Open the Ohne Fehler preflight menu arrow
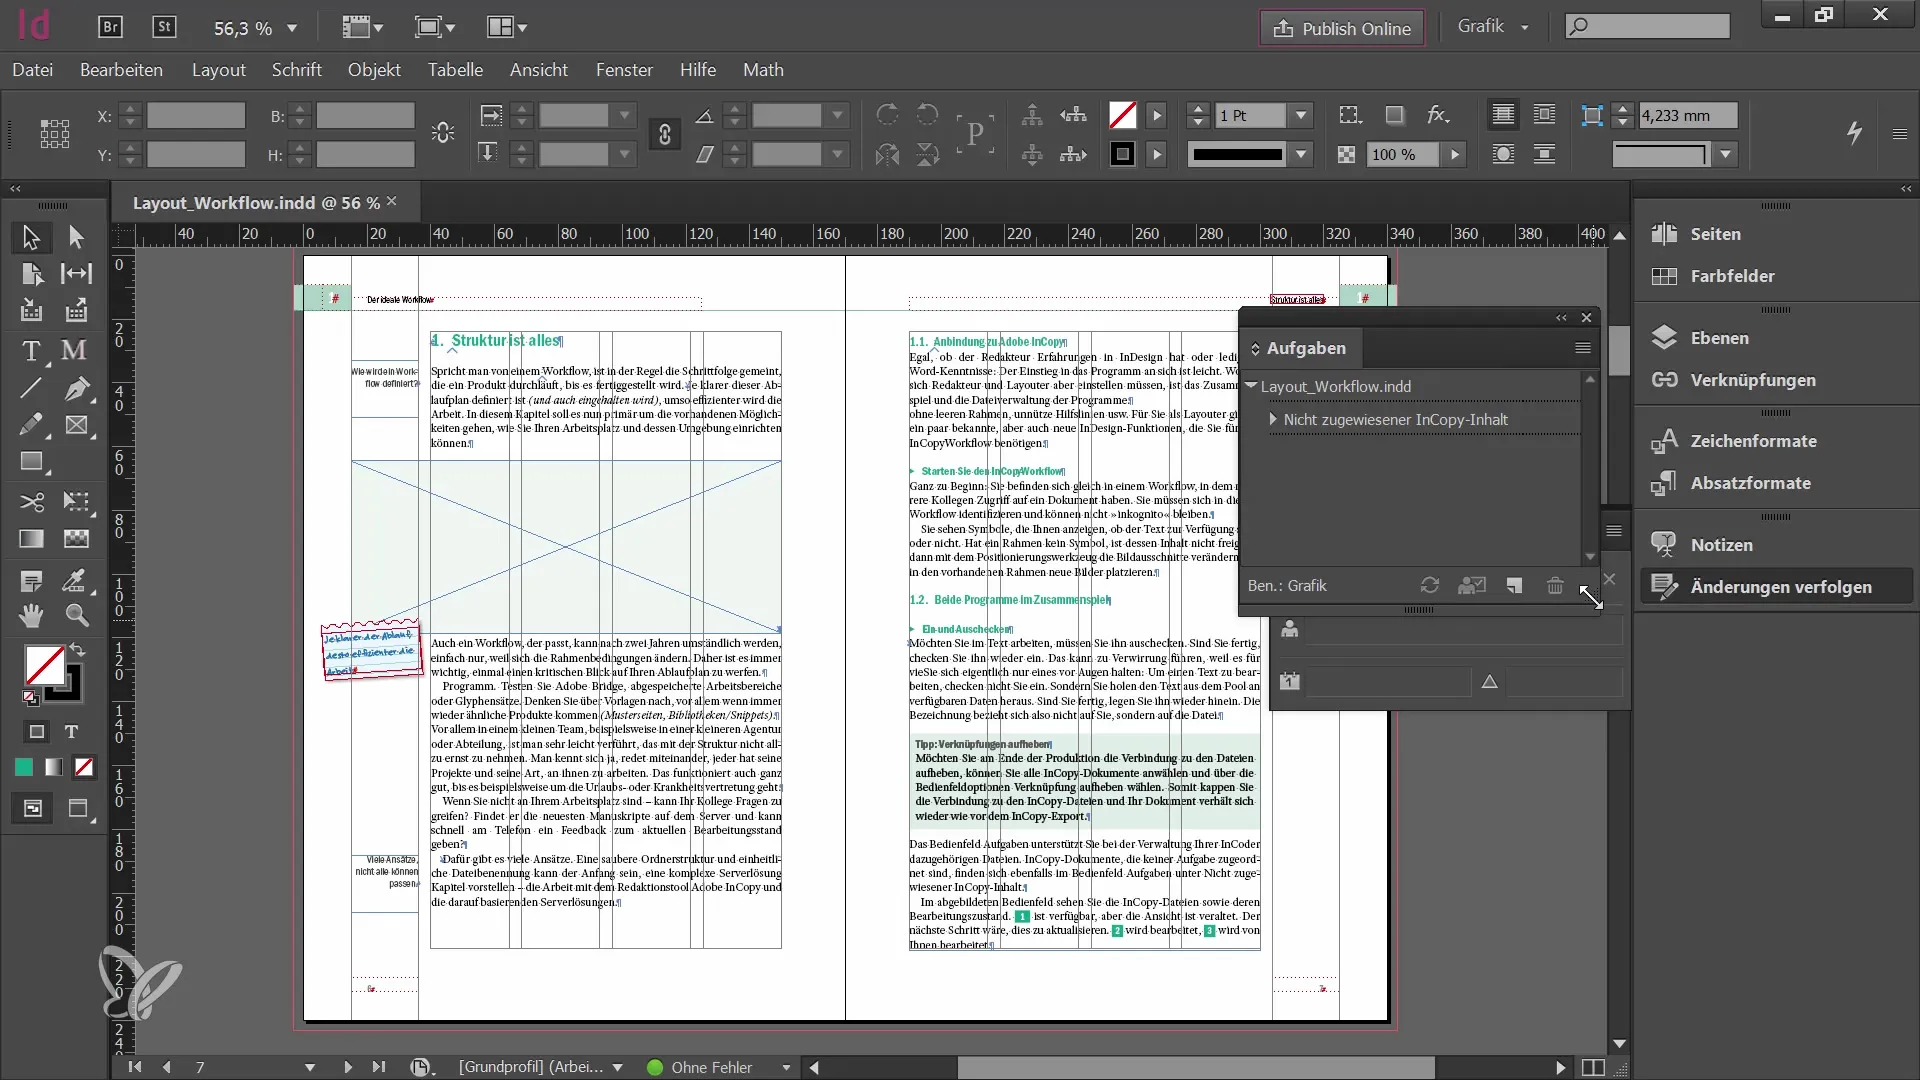This screenshot has width=1920, height=1080. (x=786, y=1067)
